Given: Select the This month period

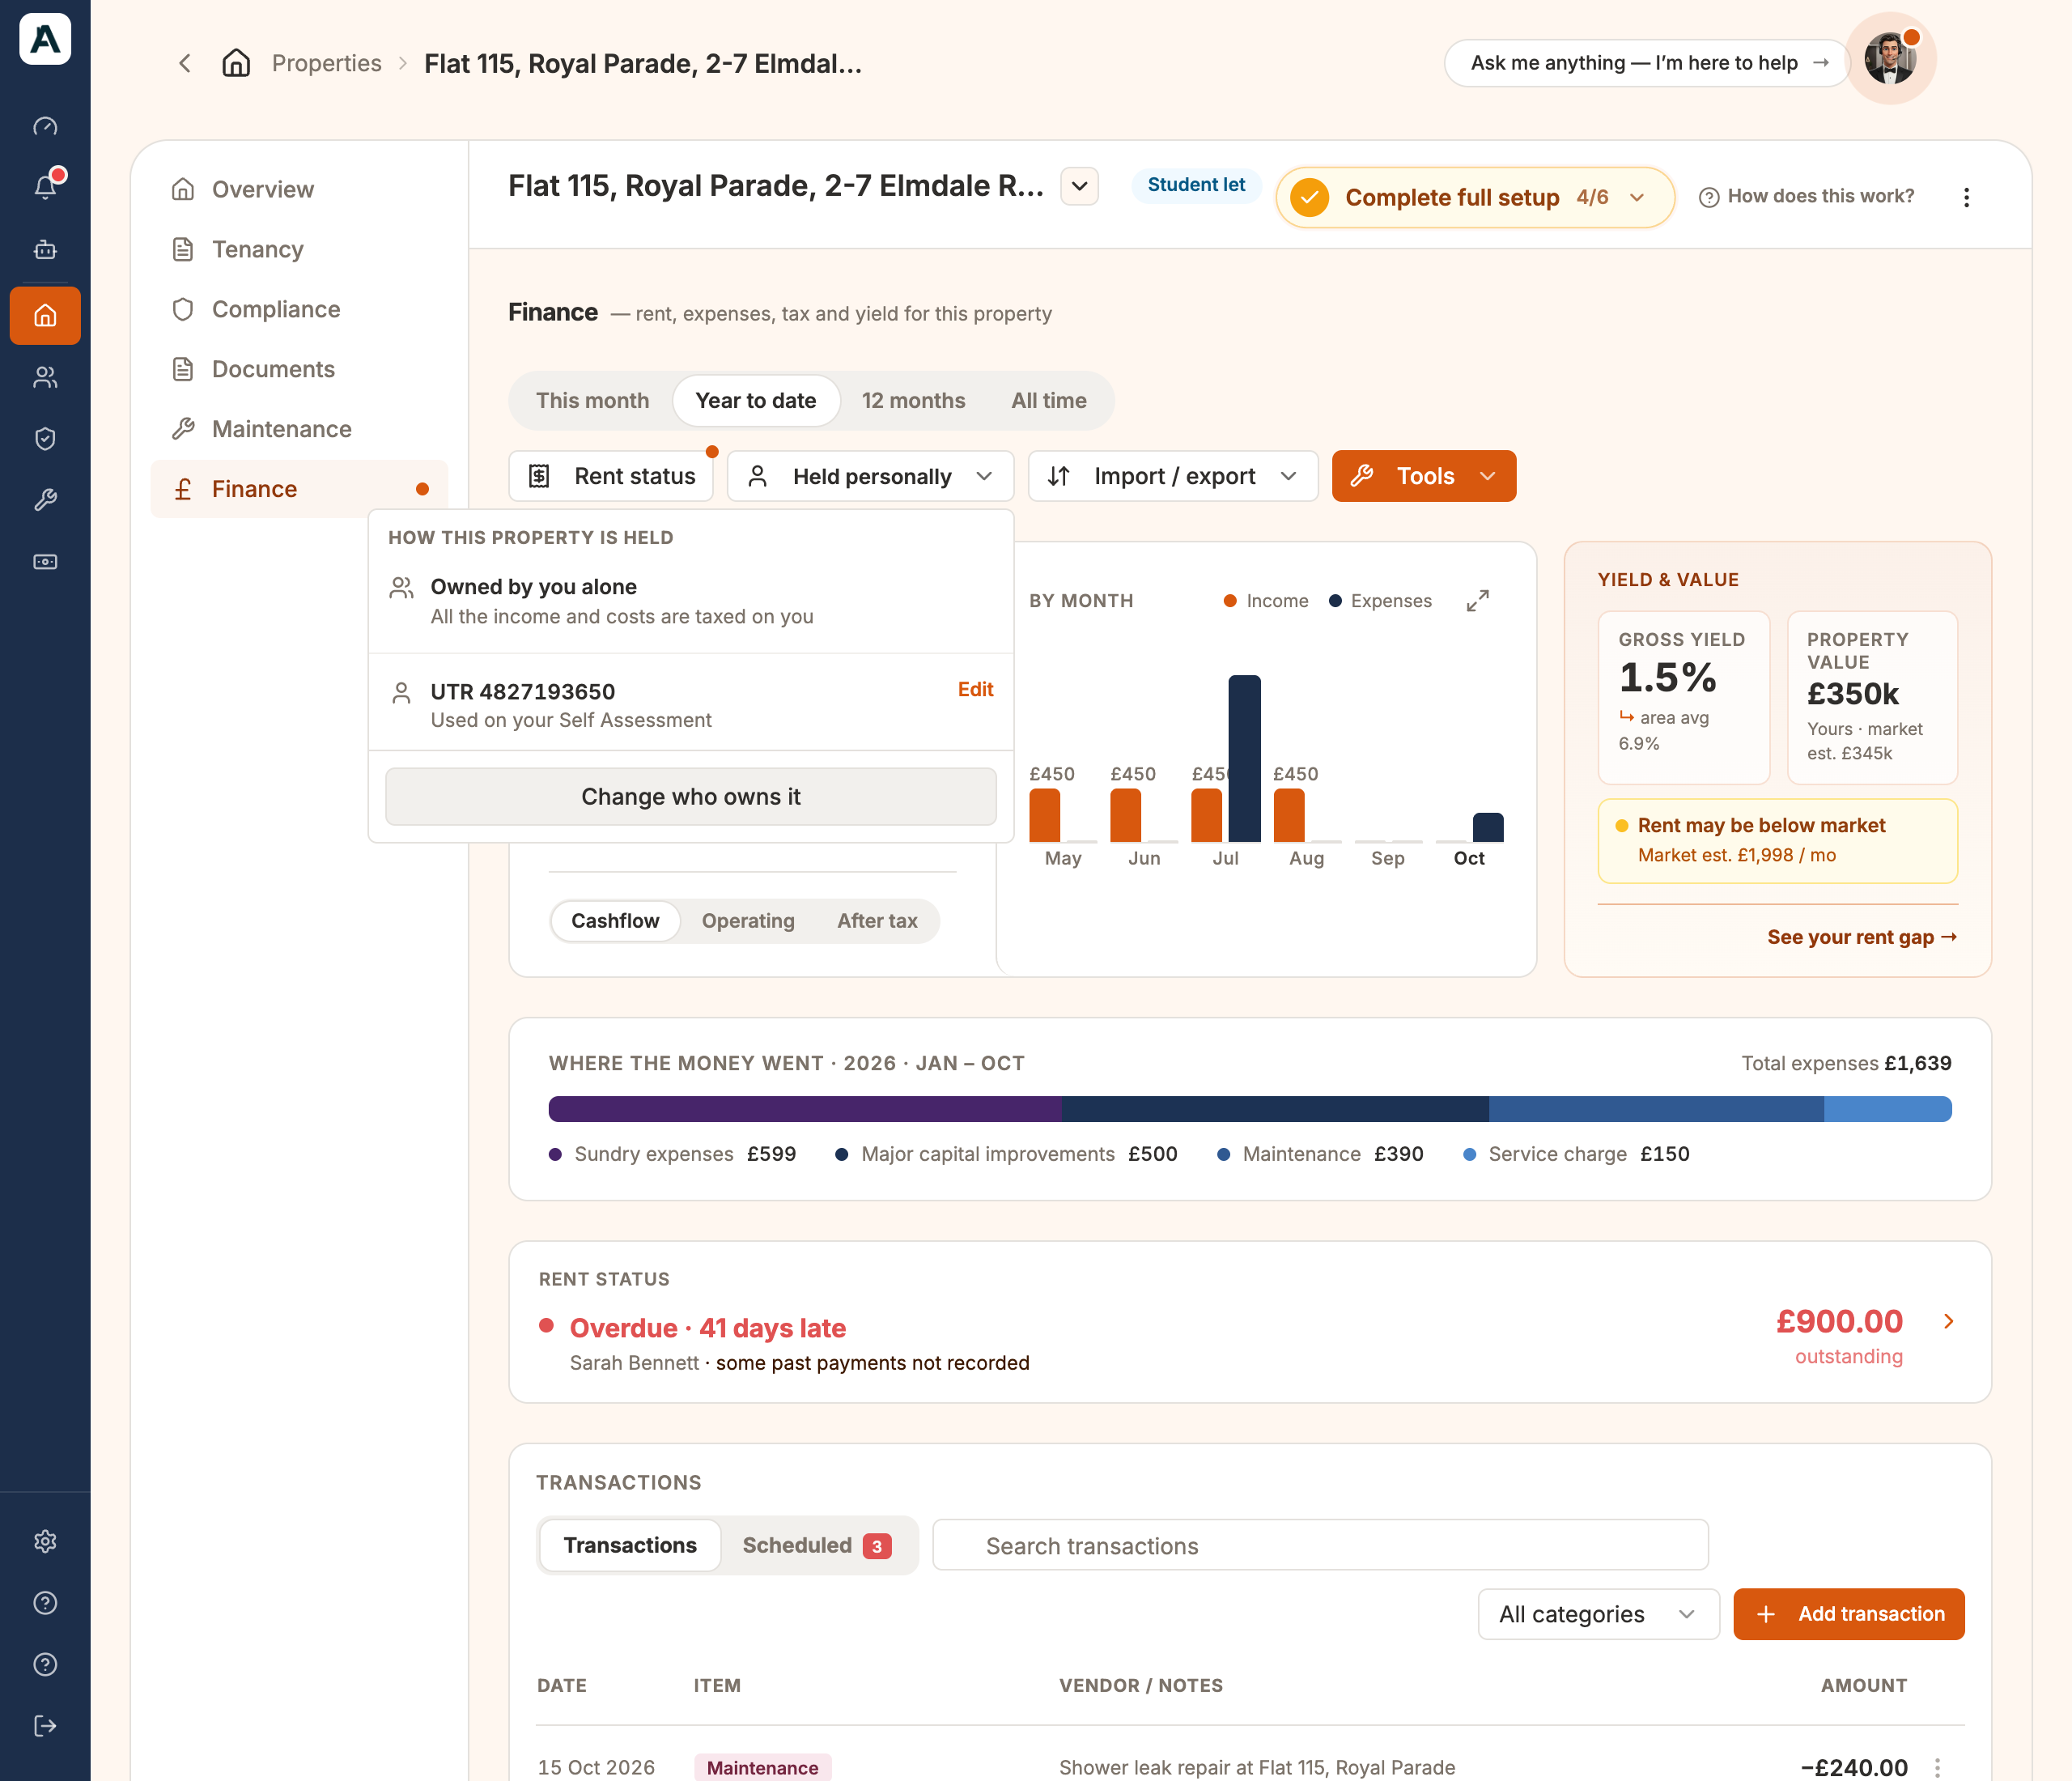Looking at the screenshot, I should (x=592, y=400).
